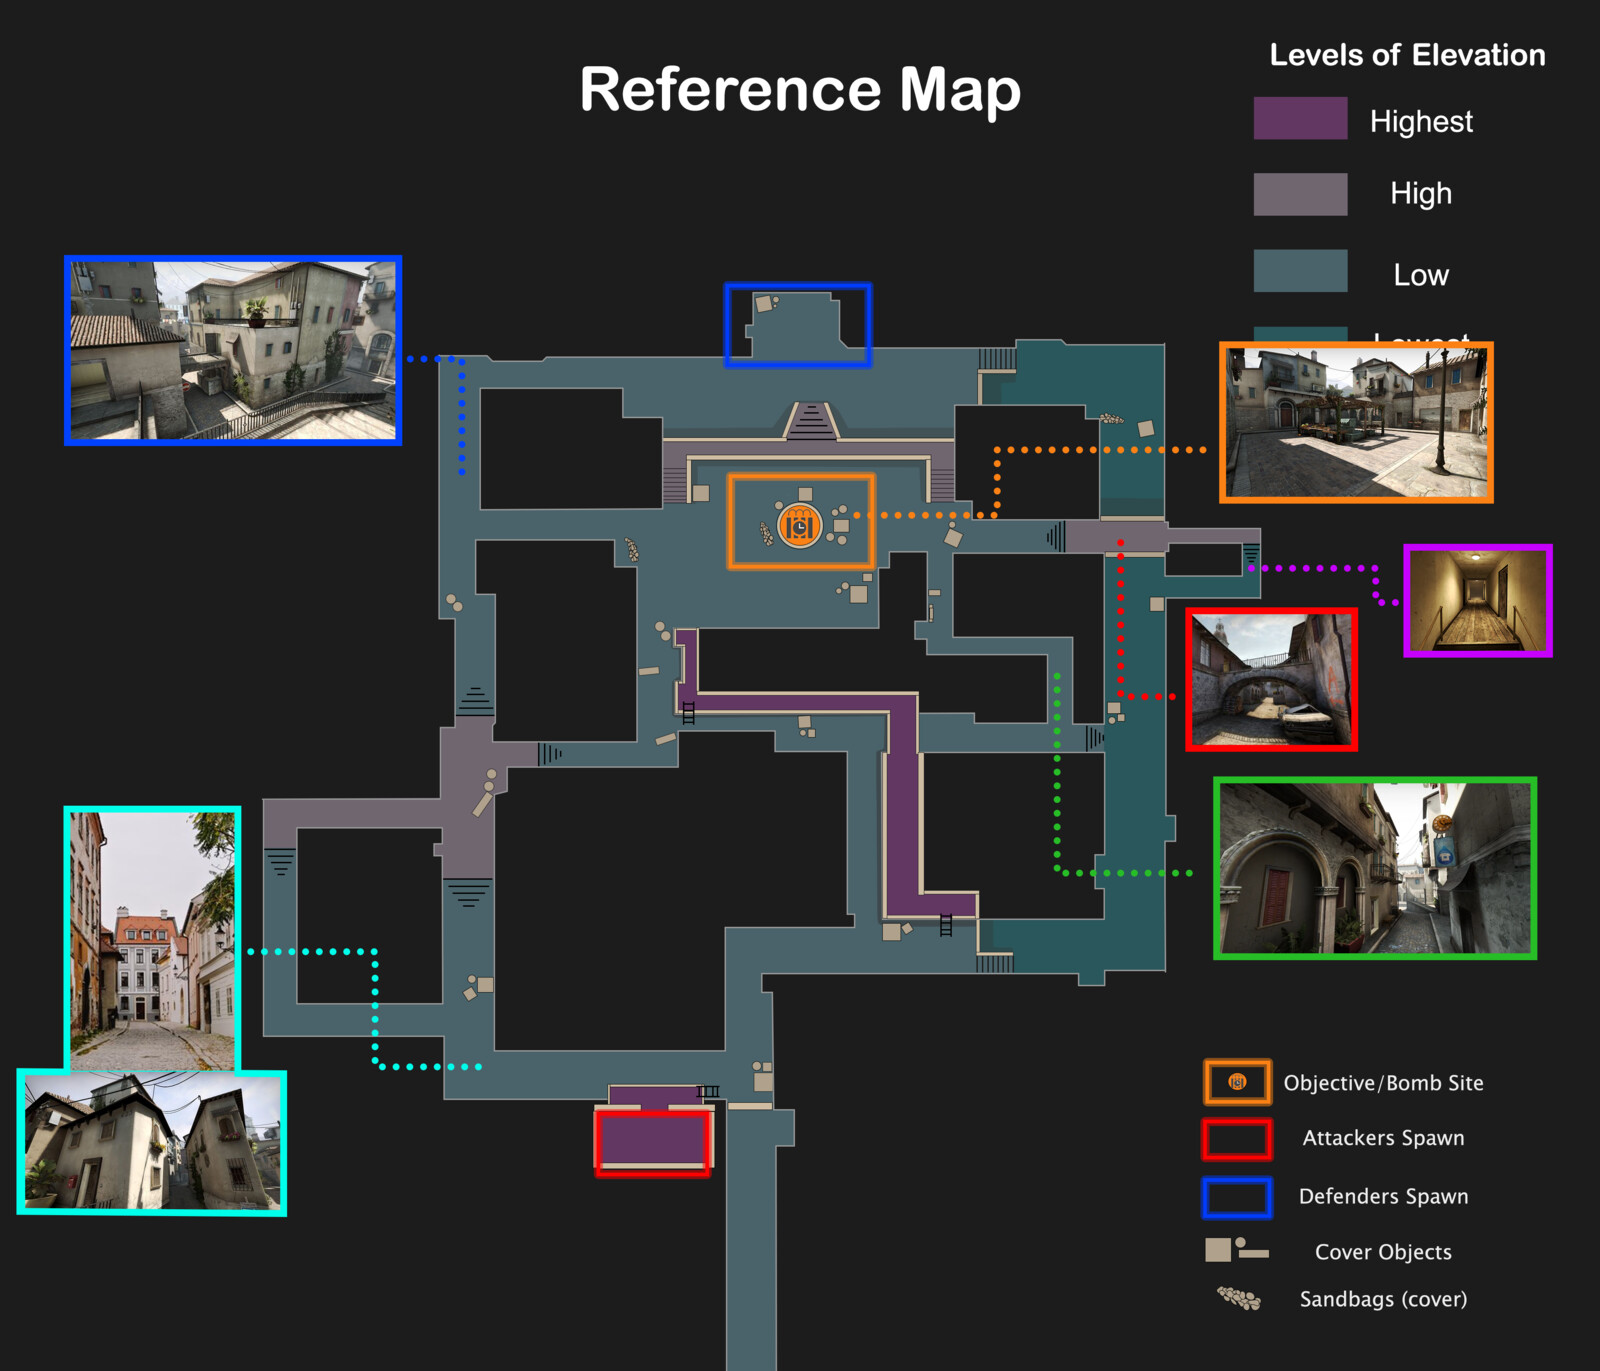Click the "Highest" legend label
Screen dimensions: 1600x1371
pyautogui.click(x=1421, y=122)
